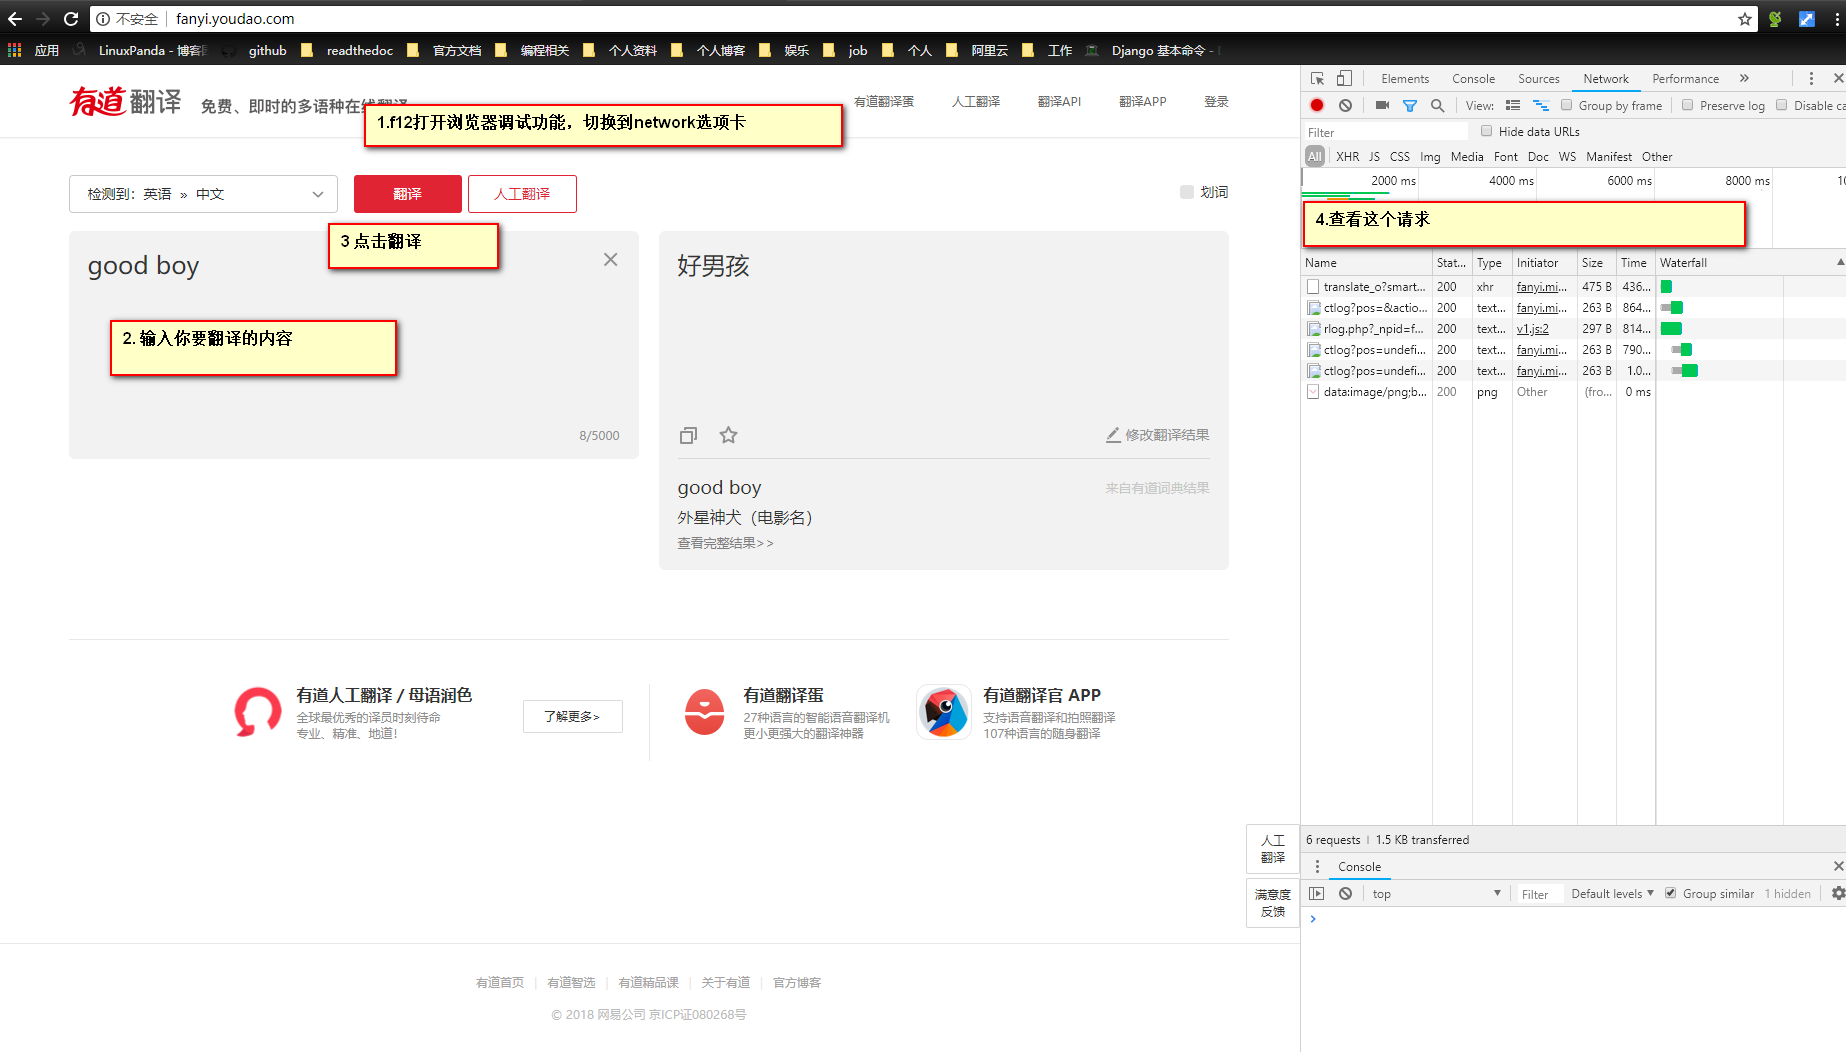This screenshot has width=1846, height=1052.
Task: Select the inspect element picker icon
Action: pos(1317,78)
